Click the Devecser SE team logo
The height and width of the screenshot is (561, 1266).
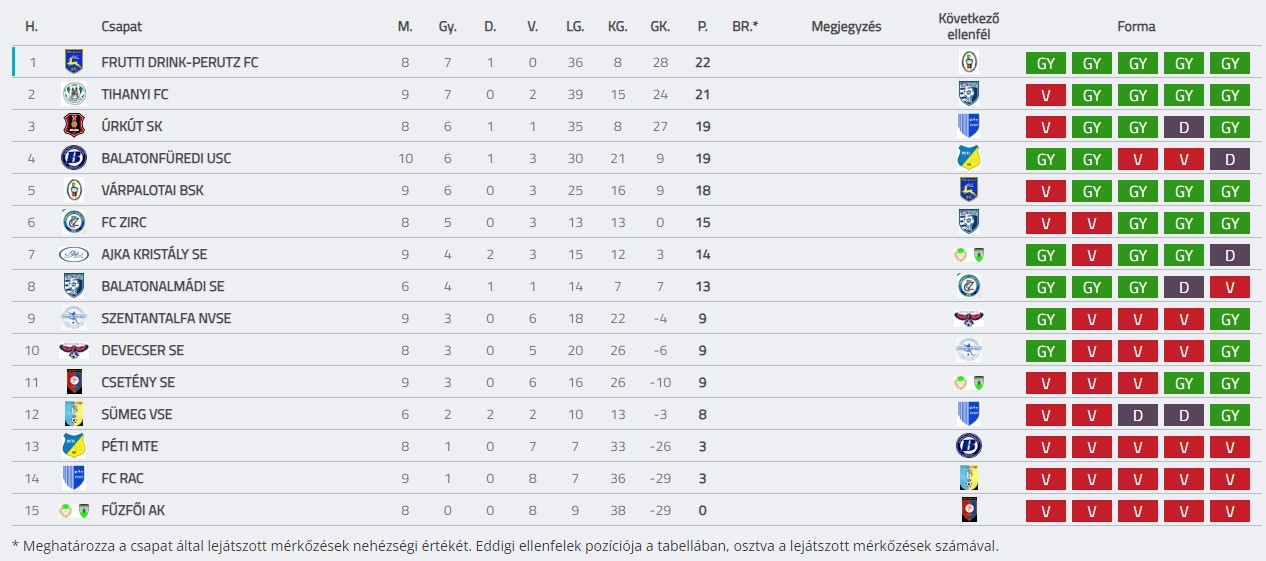pyautogui.click(x=74, y=350)
